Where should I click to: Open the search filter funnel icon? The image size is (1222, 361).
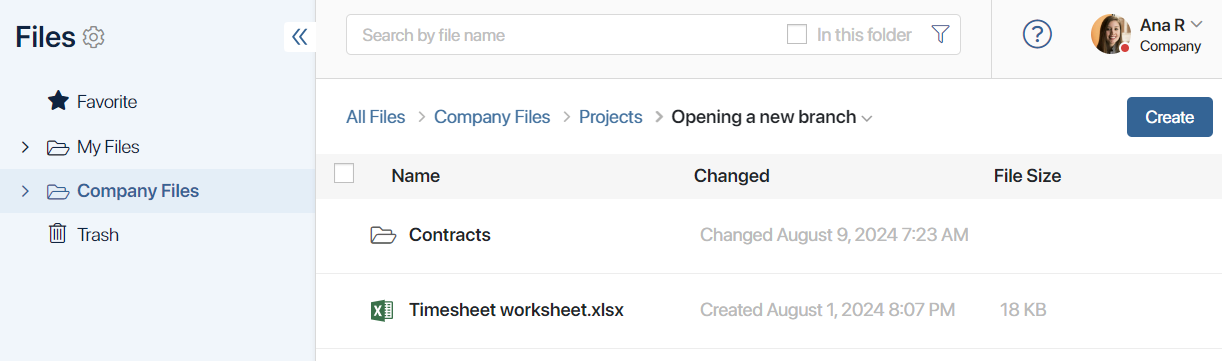[x=940, y=35]
